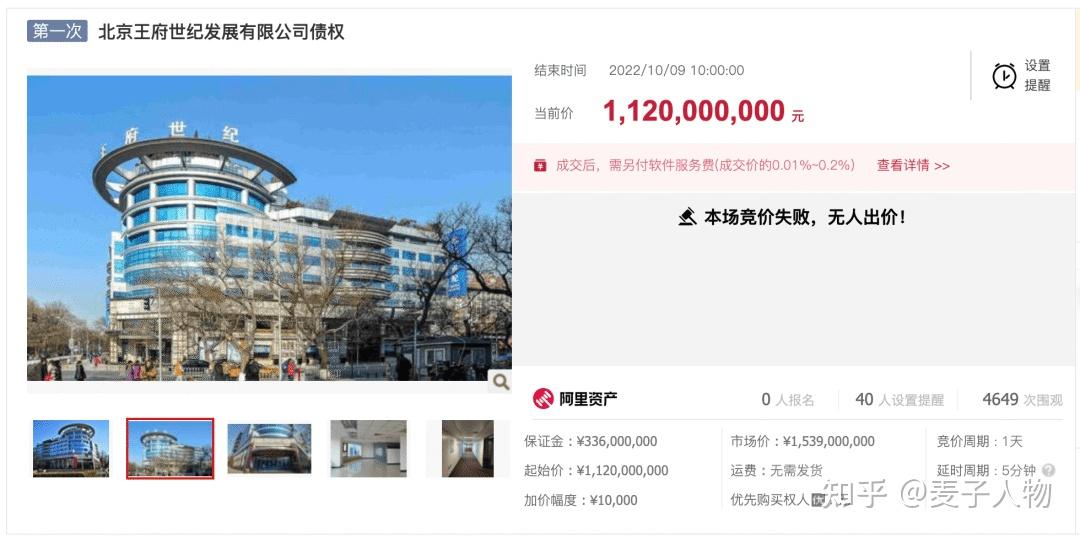
Task: Click the main building photo
Action: 269,228
